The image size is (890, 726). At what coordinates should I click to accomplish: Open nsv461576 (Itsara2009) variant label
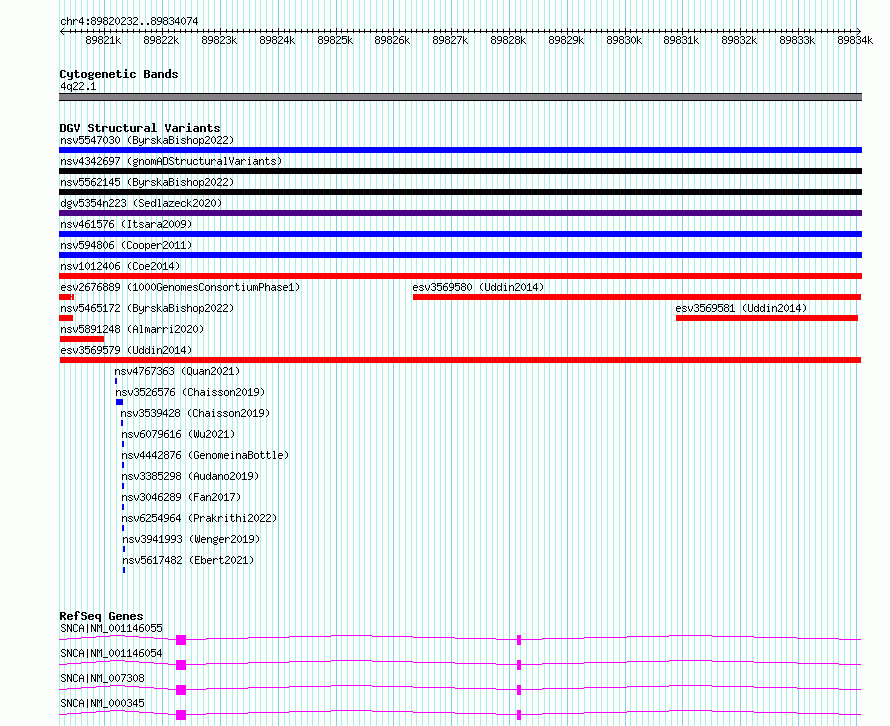pos(126,224)
